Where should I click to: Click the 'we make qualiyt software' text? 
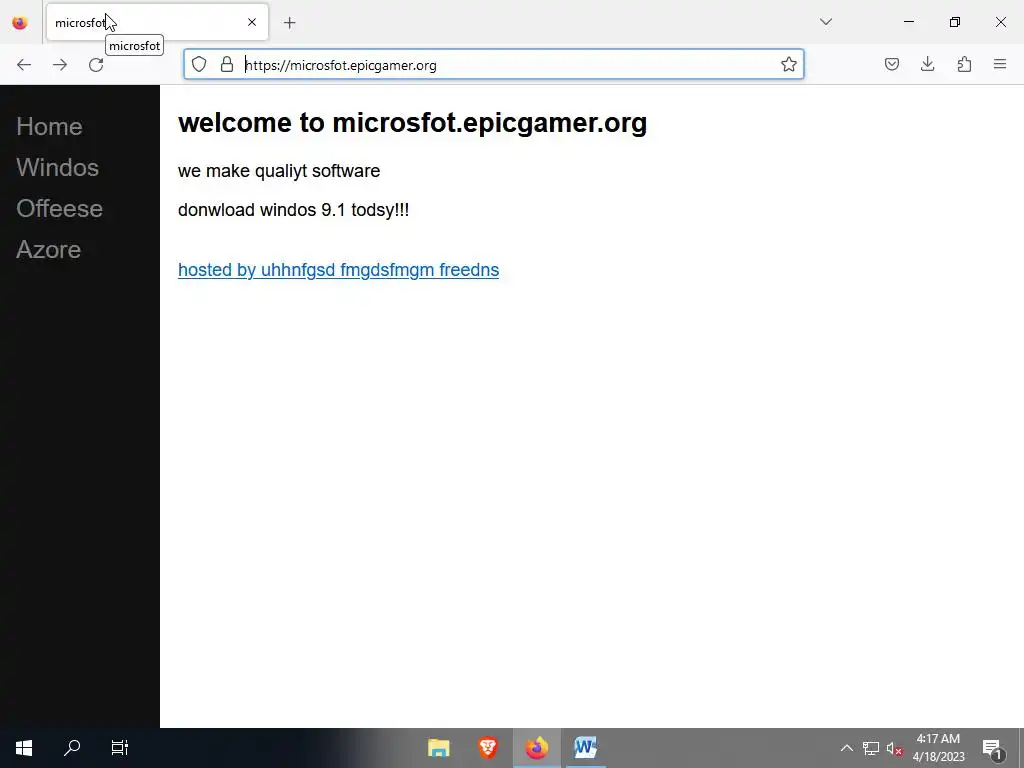coord(279,170)
